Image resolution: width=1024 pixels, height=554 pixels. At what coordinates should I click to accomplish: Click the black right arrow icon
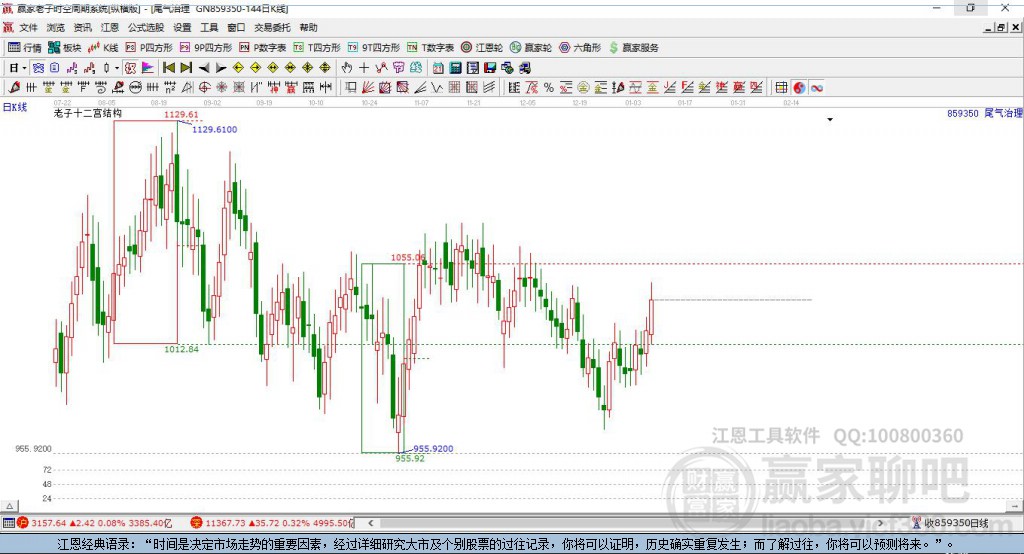pos(221,68)
